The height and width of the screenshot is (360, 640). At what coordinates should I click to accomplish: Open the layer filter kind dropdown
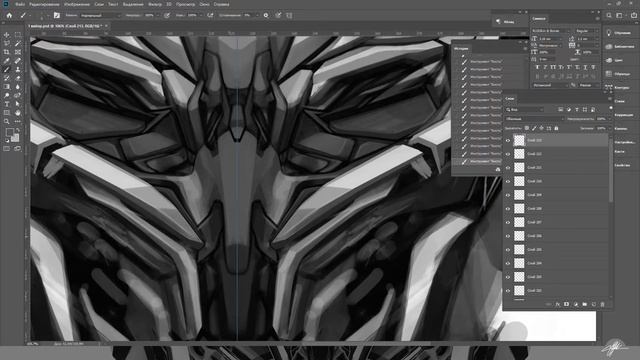pyautogui.click(x=524, y=109)
